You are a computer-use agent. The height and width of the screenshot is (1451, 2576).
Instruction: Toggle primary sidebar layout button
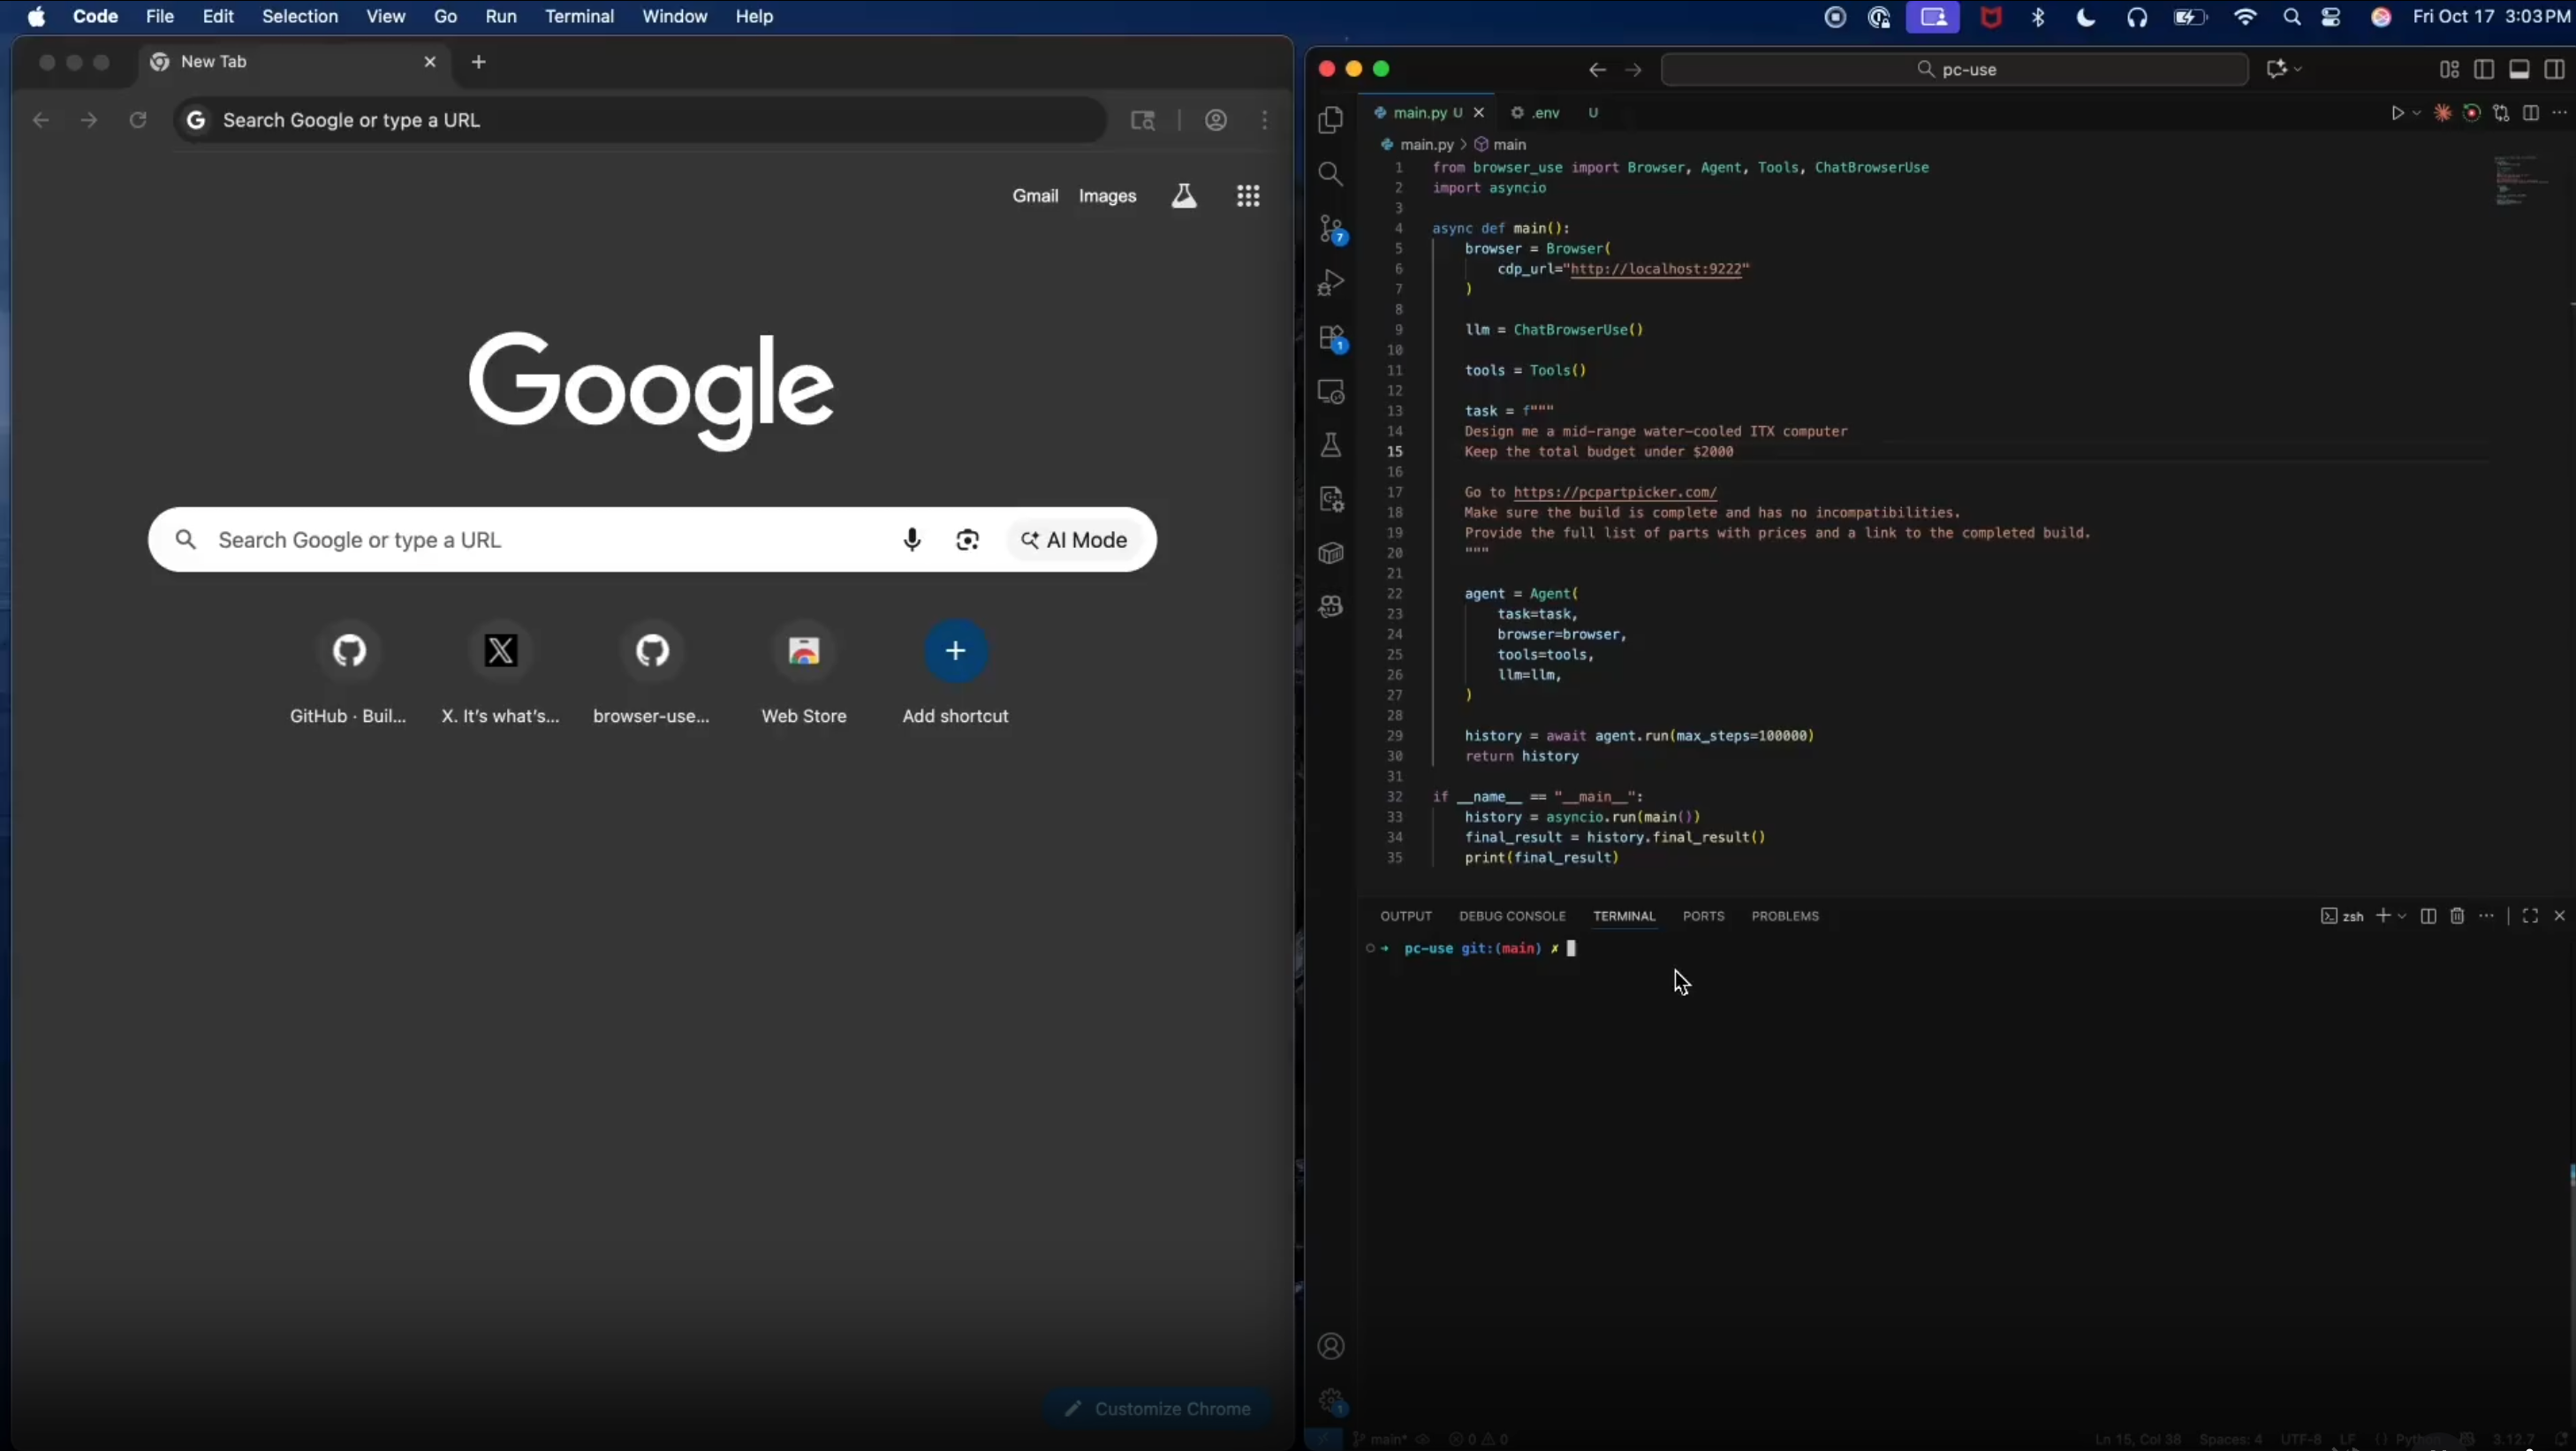tap(2484, 69)
